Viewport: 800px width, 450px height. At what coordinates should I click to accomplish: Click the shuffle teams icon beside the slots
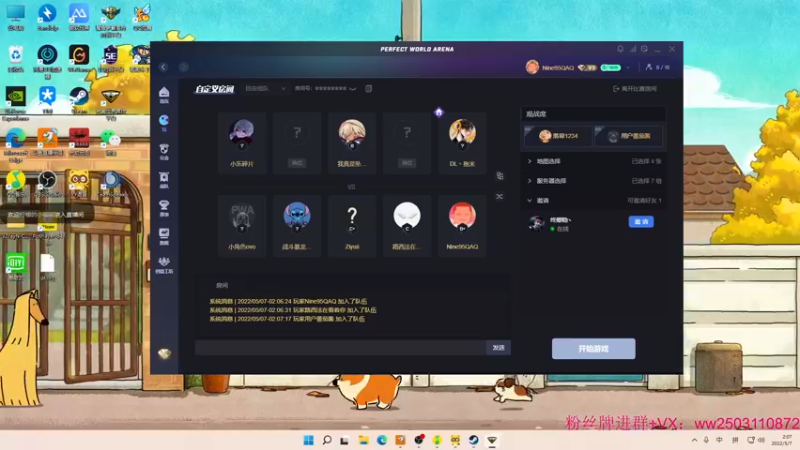(499, 196)
